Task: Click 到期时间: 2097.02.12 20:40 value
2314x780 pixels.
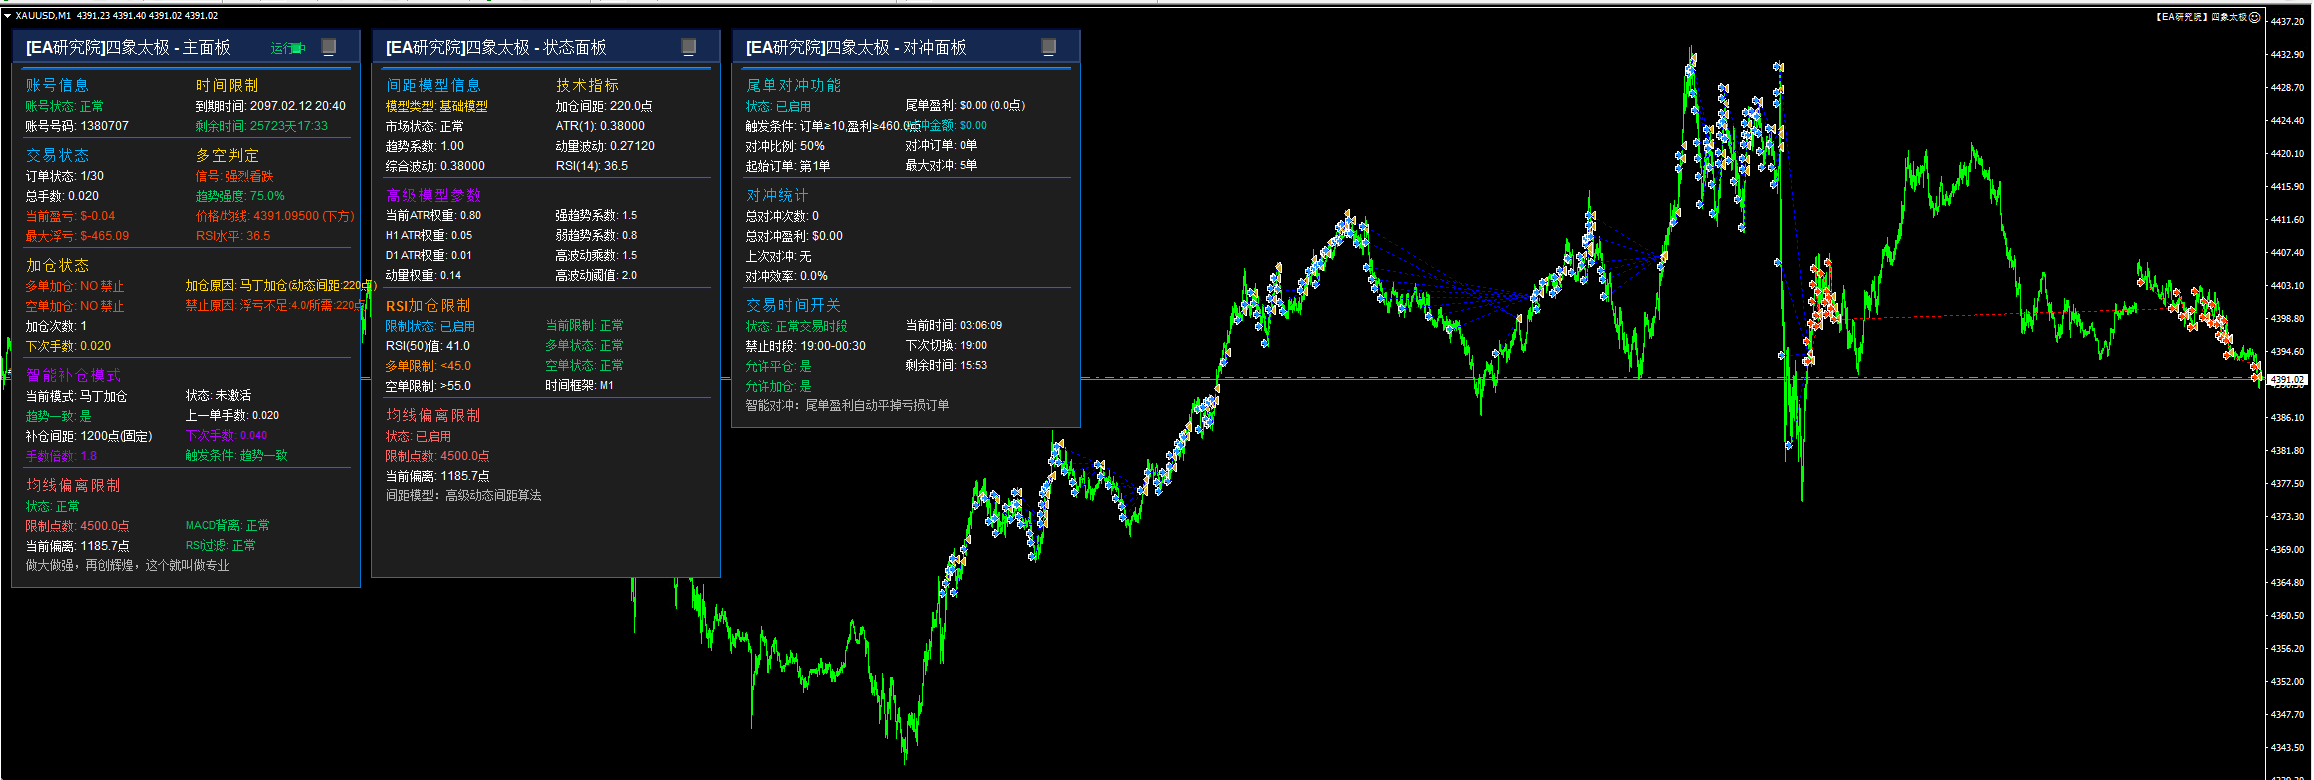Action: 271,106
